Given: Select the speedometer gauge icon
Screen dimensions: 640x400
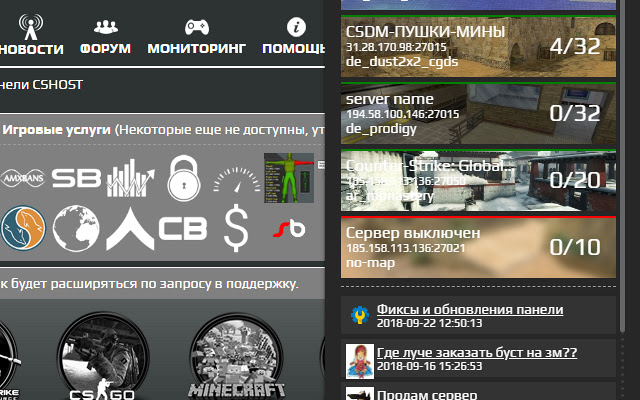Looking at the screenshot, I should (237, 180).
